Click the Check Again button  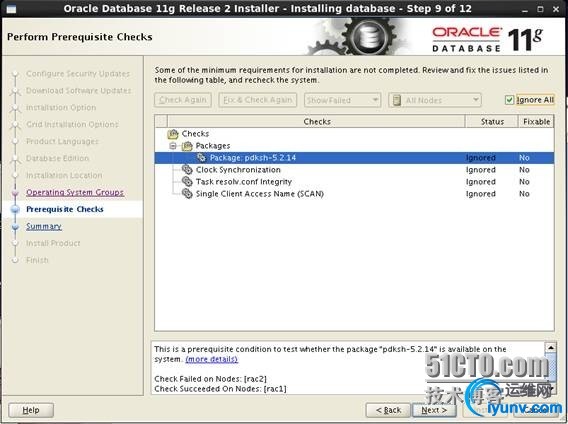click(183, 100)
